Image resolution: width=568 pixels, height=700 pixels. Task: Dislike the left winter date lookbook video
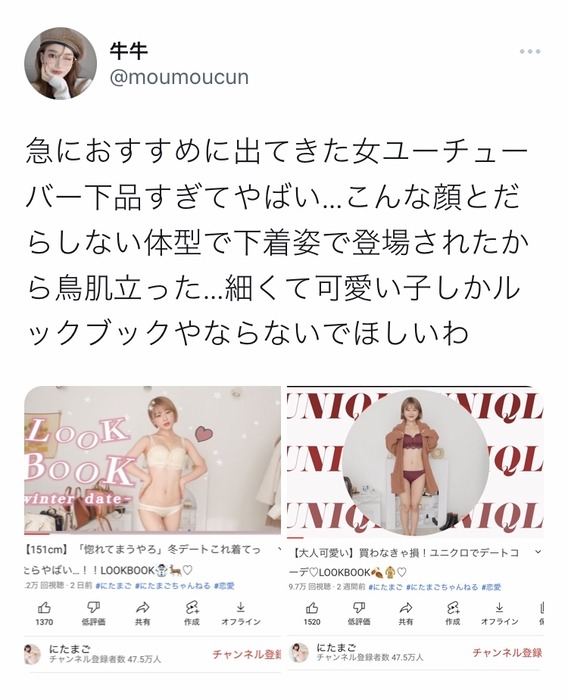[93, 613]
